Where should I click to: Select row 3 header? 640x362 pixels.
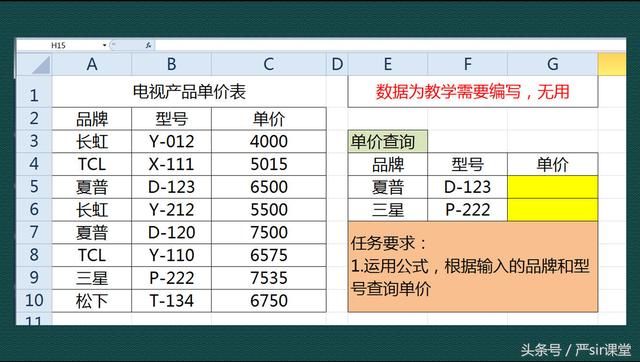pos(34,141)
